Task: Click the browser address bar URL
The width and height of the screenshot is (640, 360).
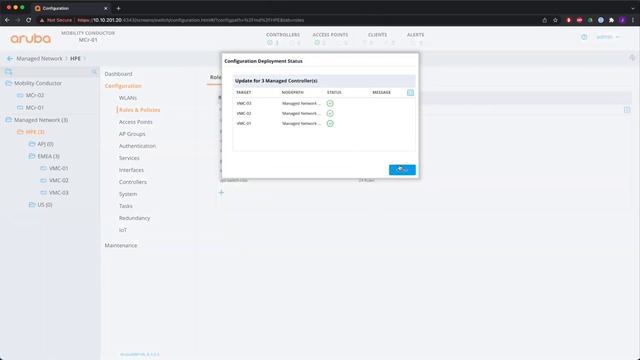Action: coord(191,20)
